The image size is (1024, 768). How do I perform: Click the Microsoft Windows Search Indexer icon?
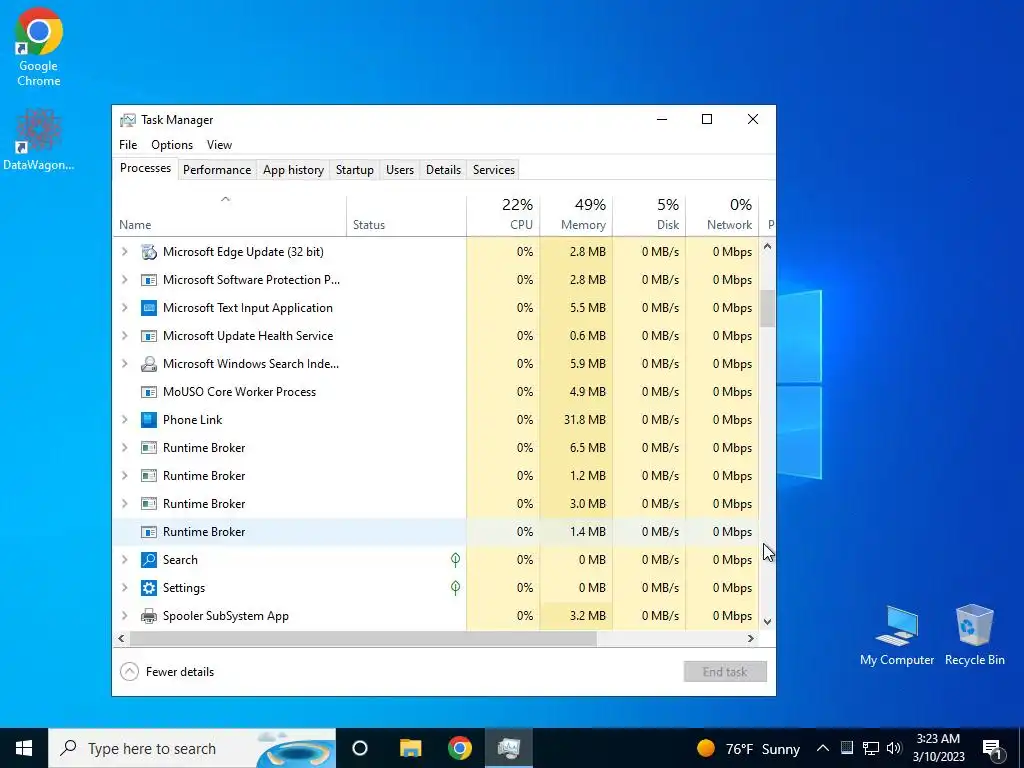pyautogui.click(x=149, y=364)
